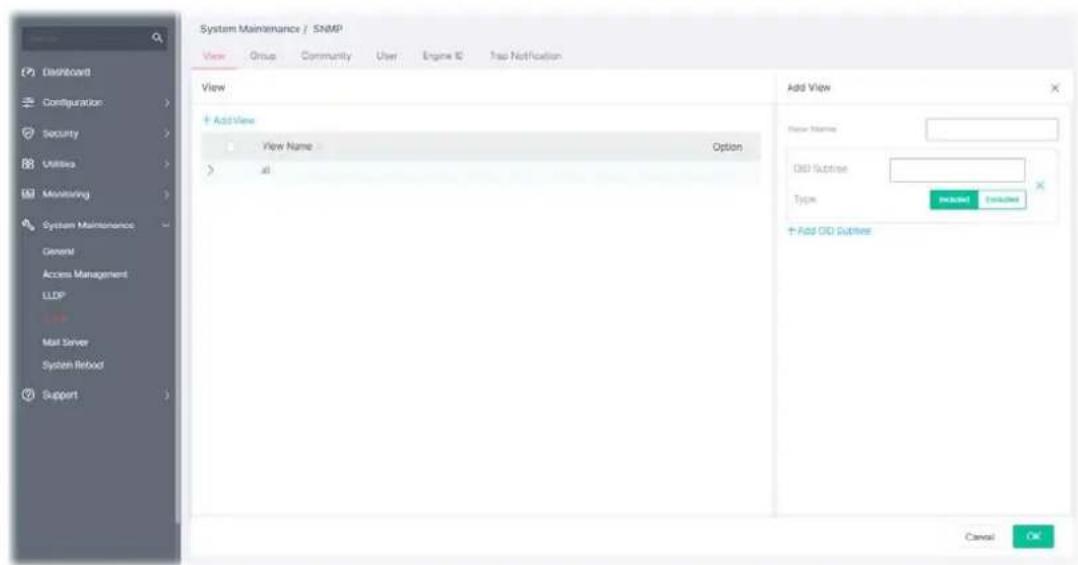1078x565 pixels.
Task: Click the OID Subtree input field
Action: (x=957, y=170)
